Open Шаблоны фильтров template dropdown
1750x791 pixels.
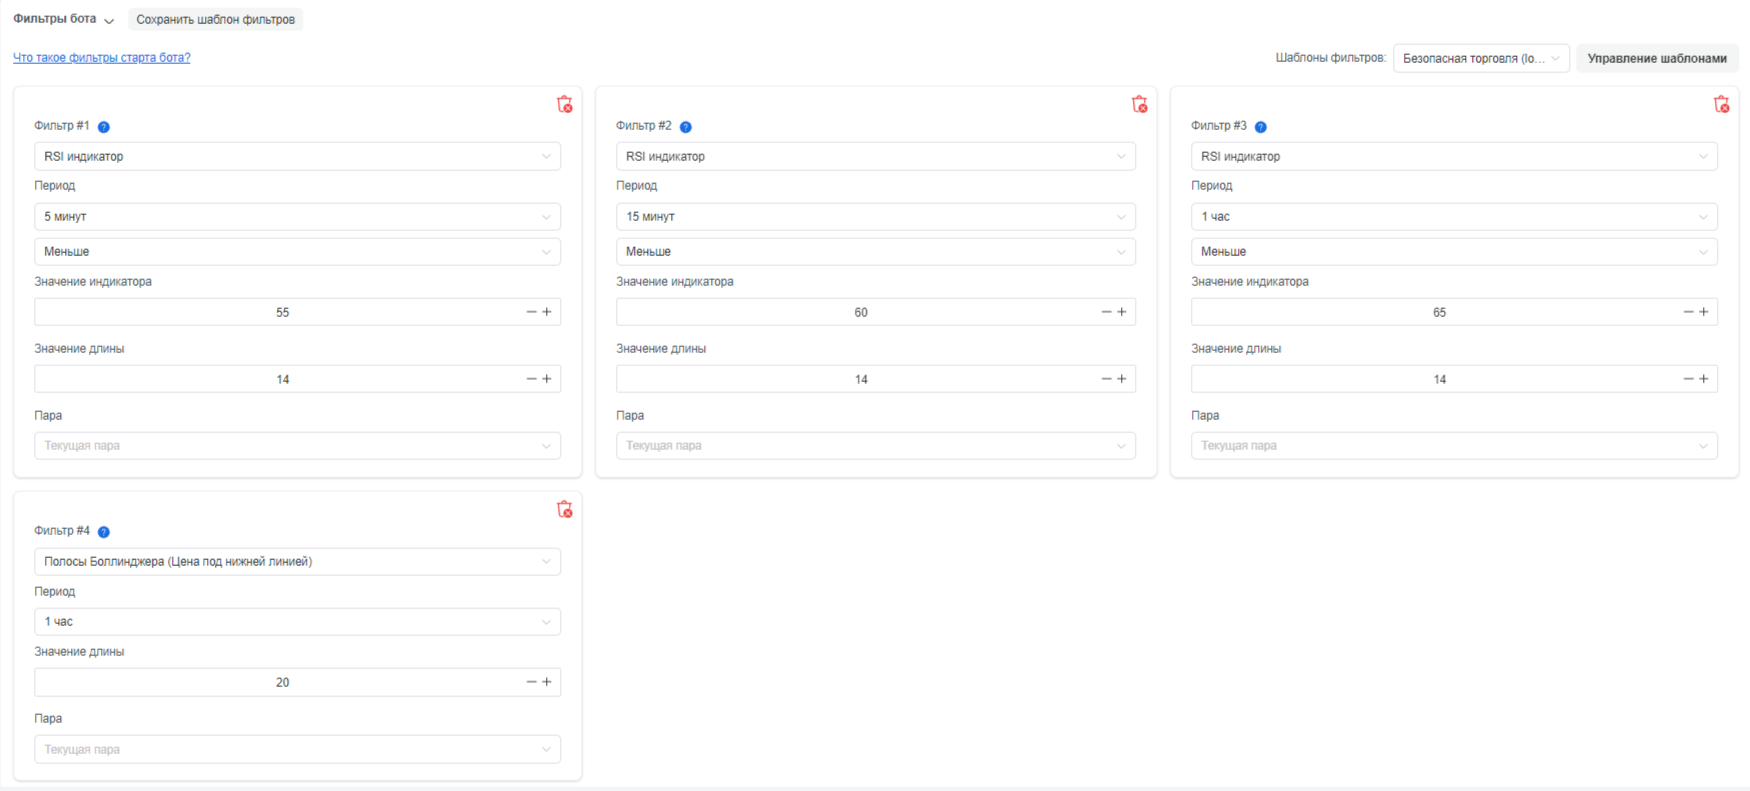pyautogui.click(x=1481, y=58)
